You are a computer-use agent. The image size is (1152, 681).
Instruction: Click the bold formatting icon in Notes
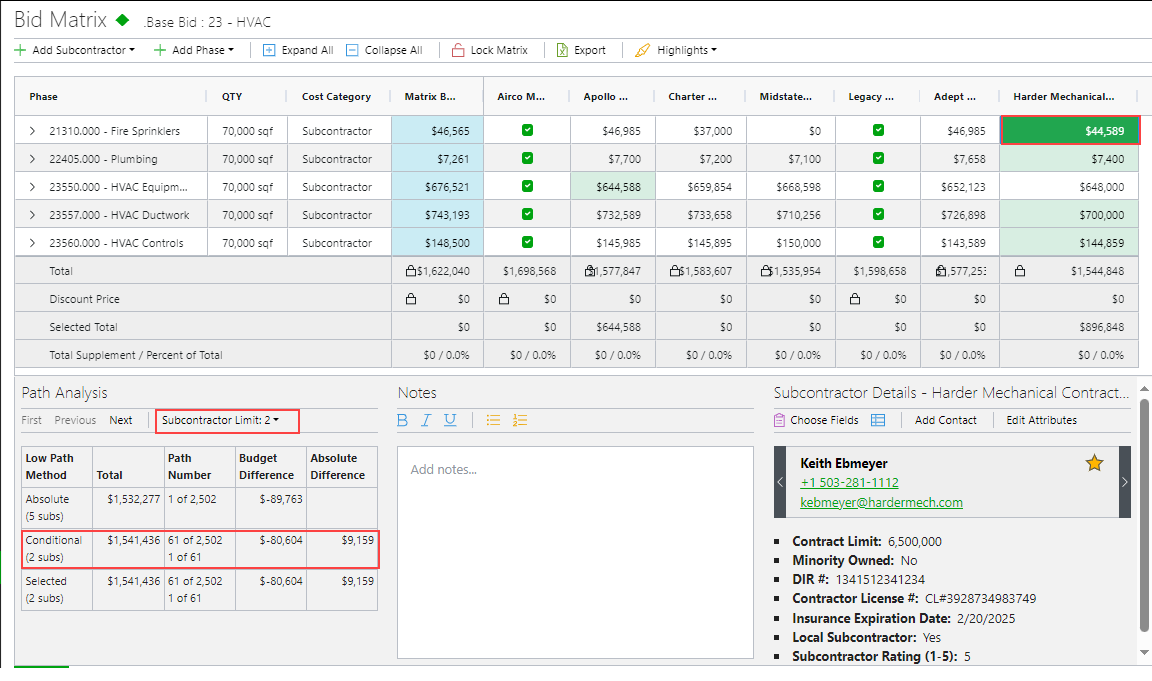coord(403,420)
